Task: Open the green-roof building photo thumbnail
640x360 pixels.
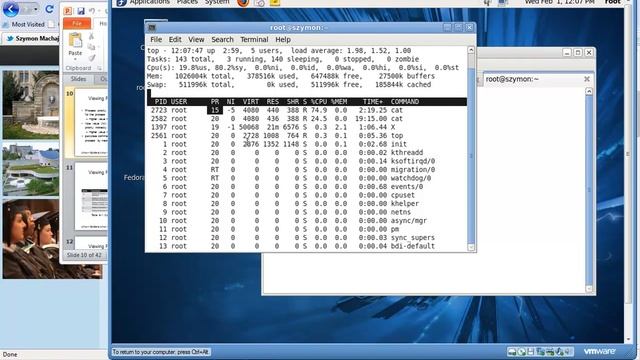Action: (x=31, y=169)
